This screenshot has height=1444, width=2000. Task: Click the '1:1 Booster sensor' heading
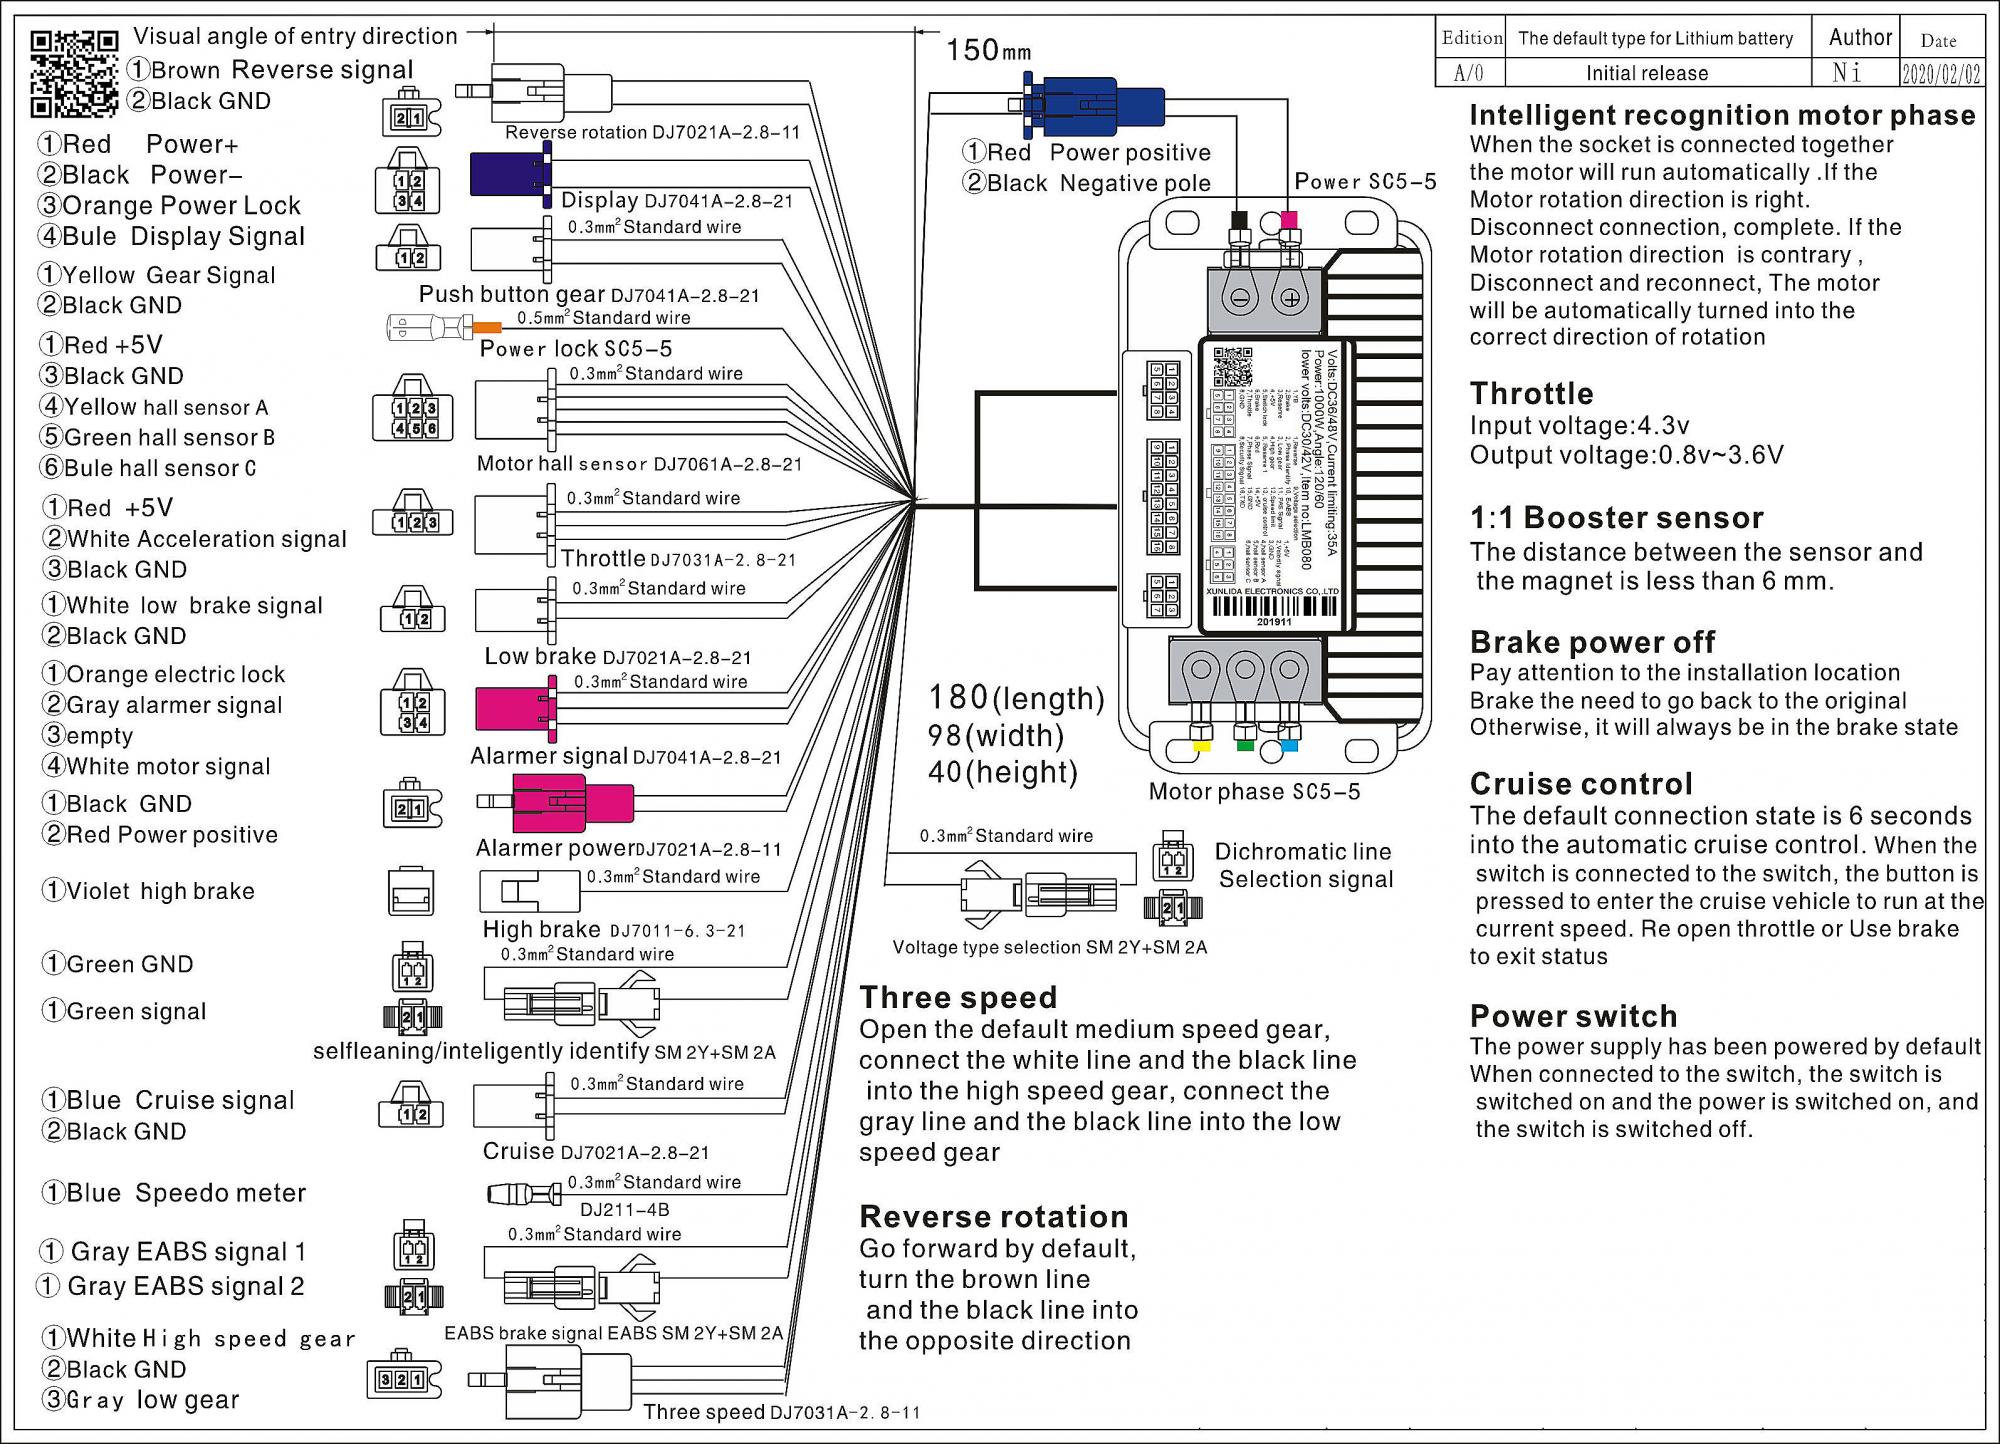click(1617, 518)
